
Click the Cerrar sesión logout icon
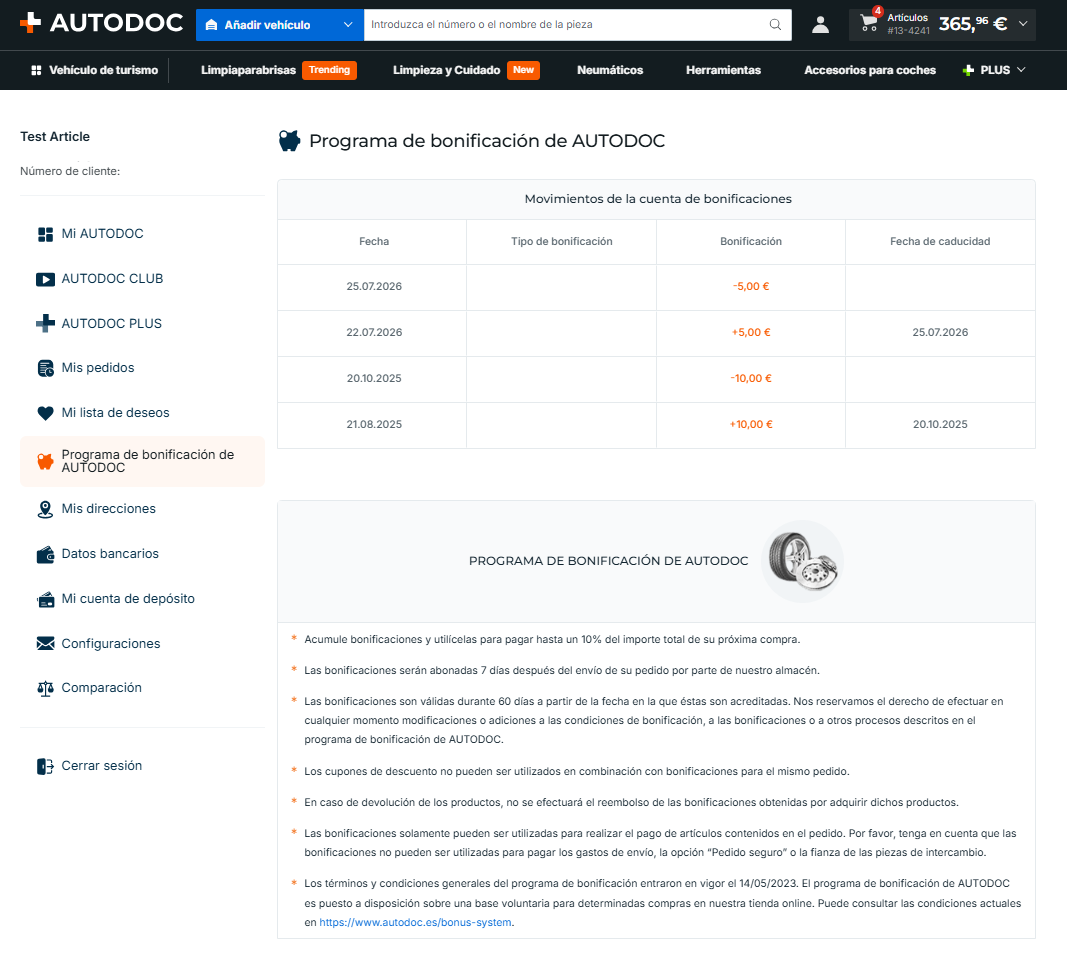tap(45, 766)
